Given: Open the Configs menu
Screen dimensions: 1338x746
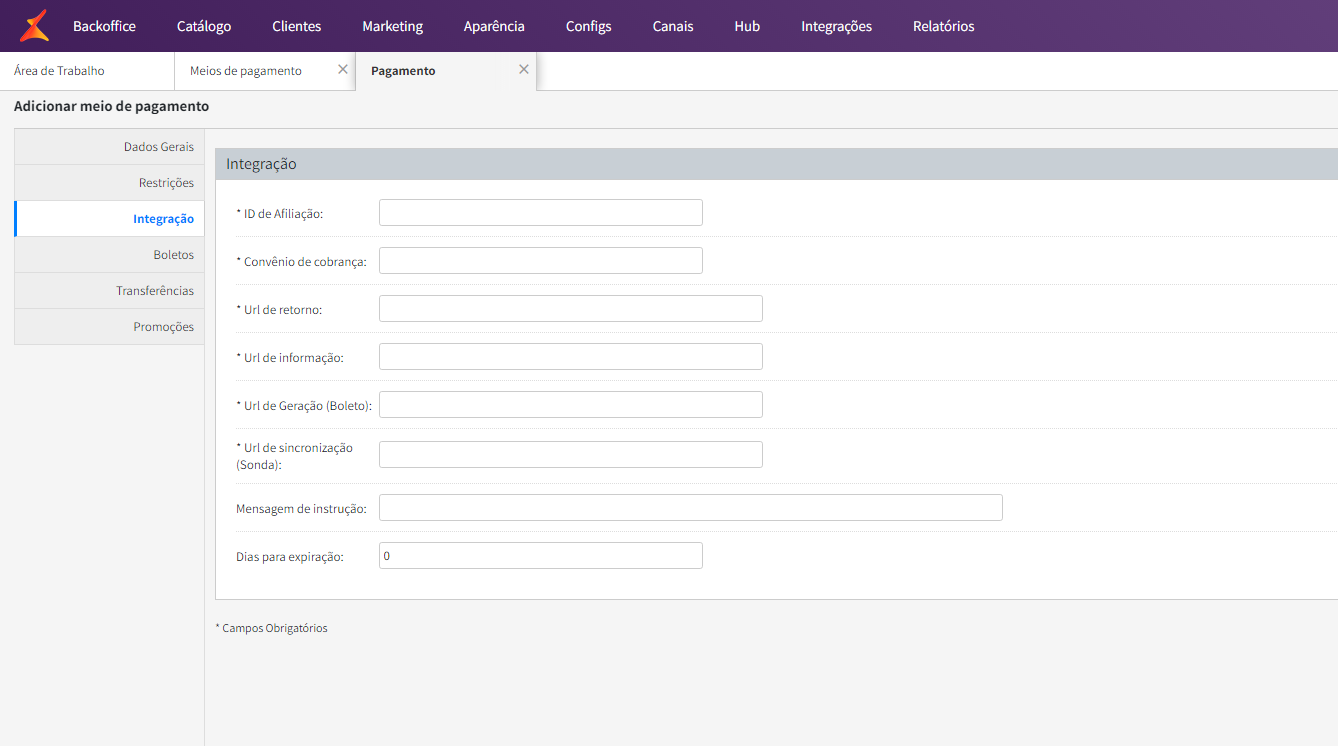Looking at the screenshot, I should [x=588, y=26].
